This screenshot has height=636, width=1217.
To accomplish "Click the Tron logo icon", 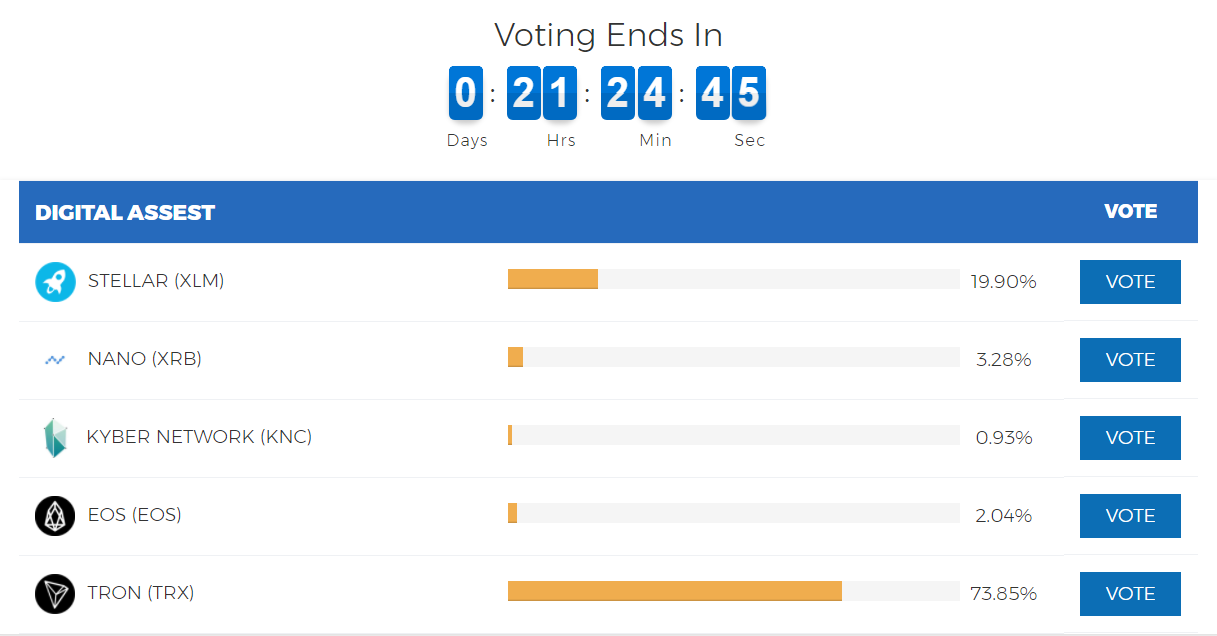I will tap(55, 594).
